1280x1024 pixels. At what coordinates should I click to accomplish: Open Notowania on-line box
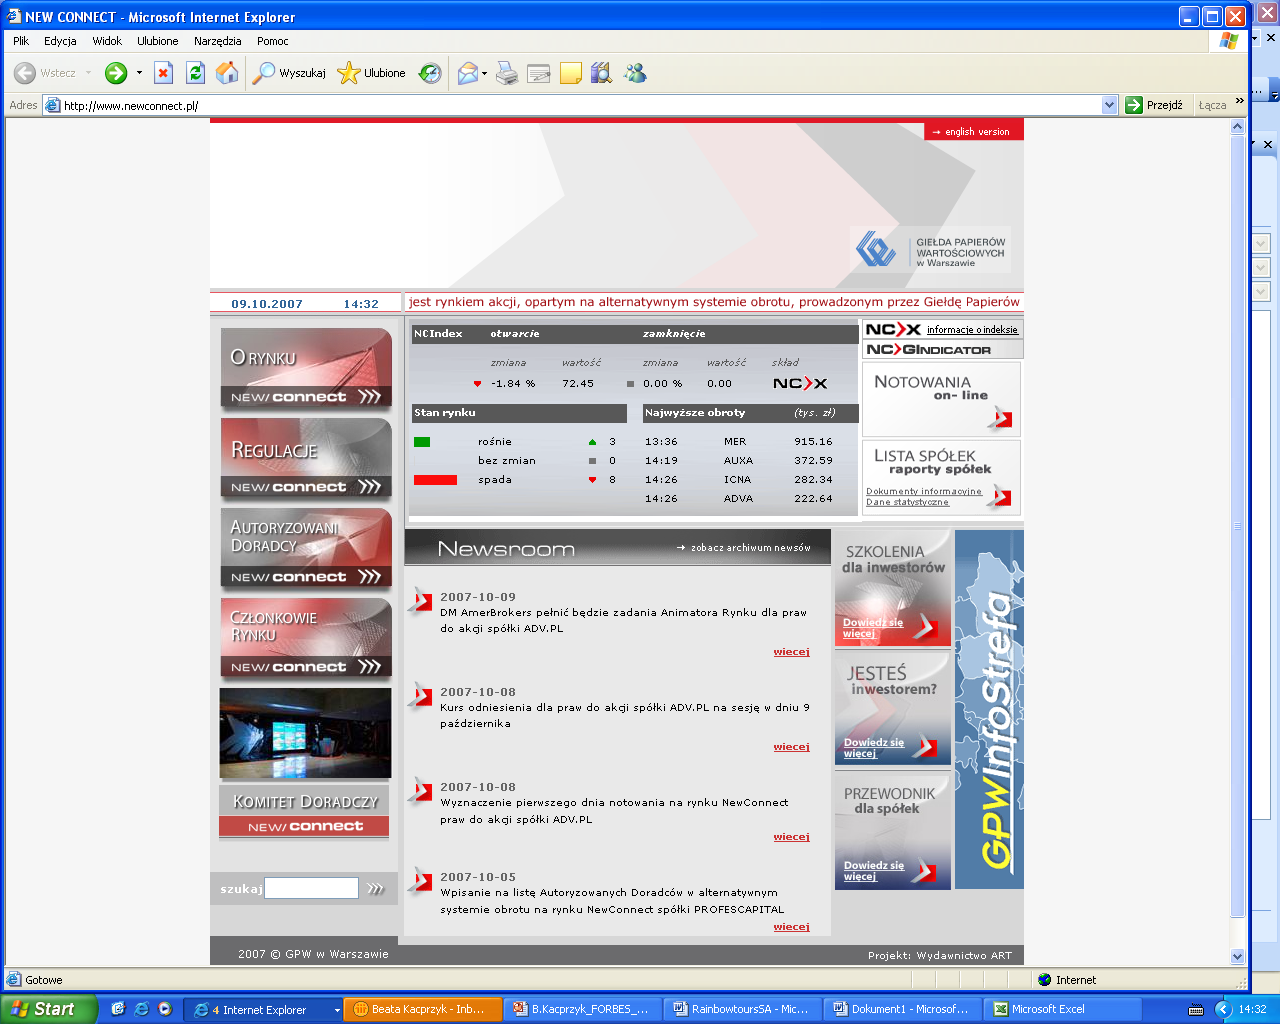point(942,398)
